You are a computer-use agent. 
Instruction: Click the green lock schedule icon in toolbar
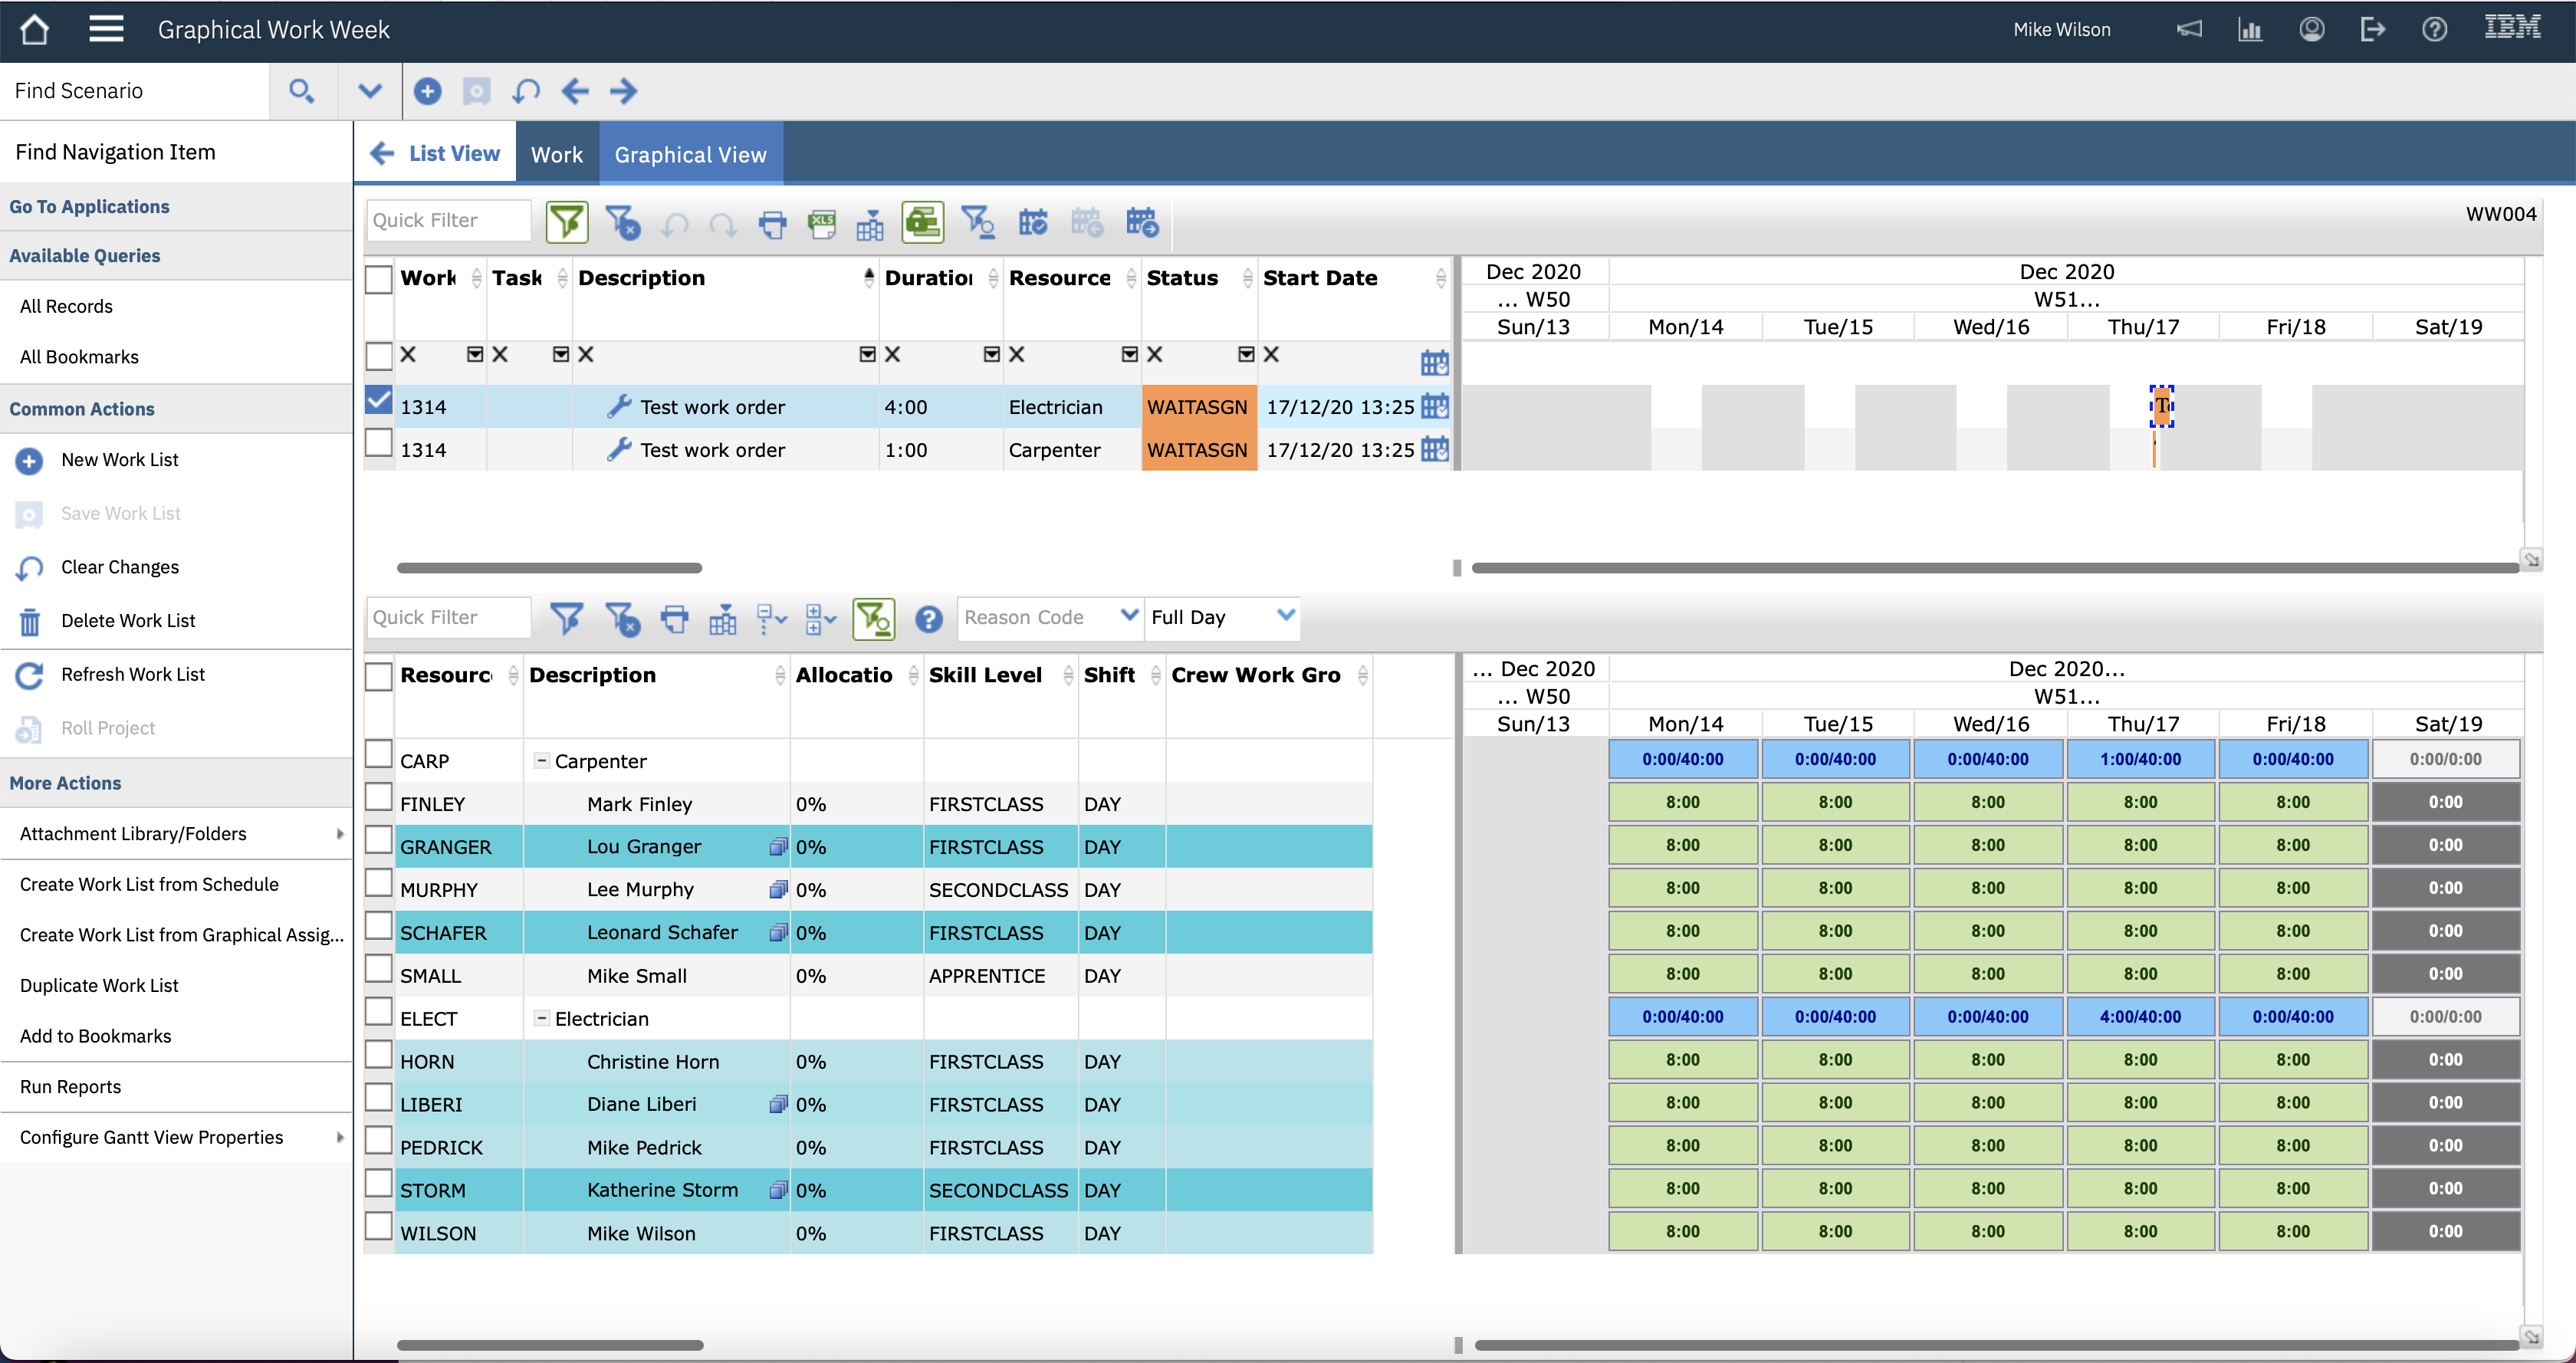click(x=922, y=222)
